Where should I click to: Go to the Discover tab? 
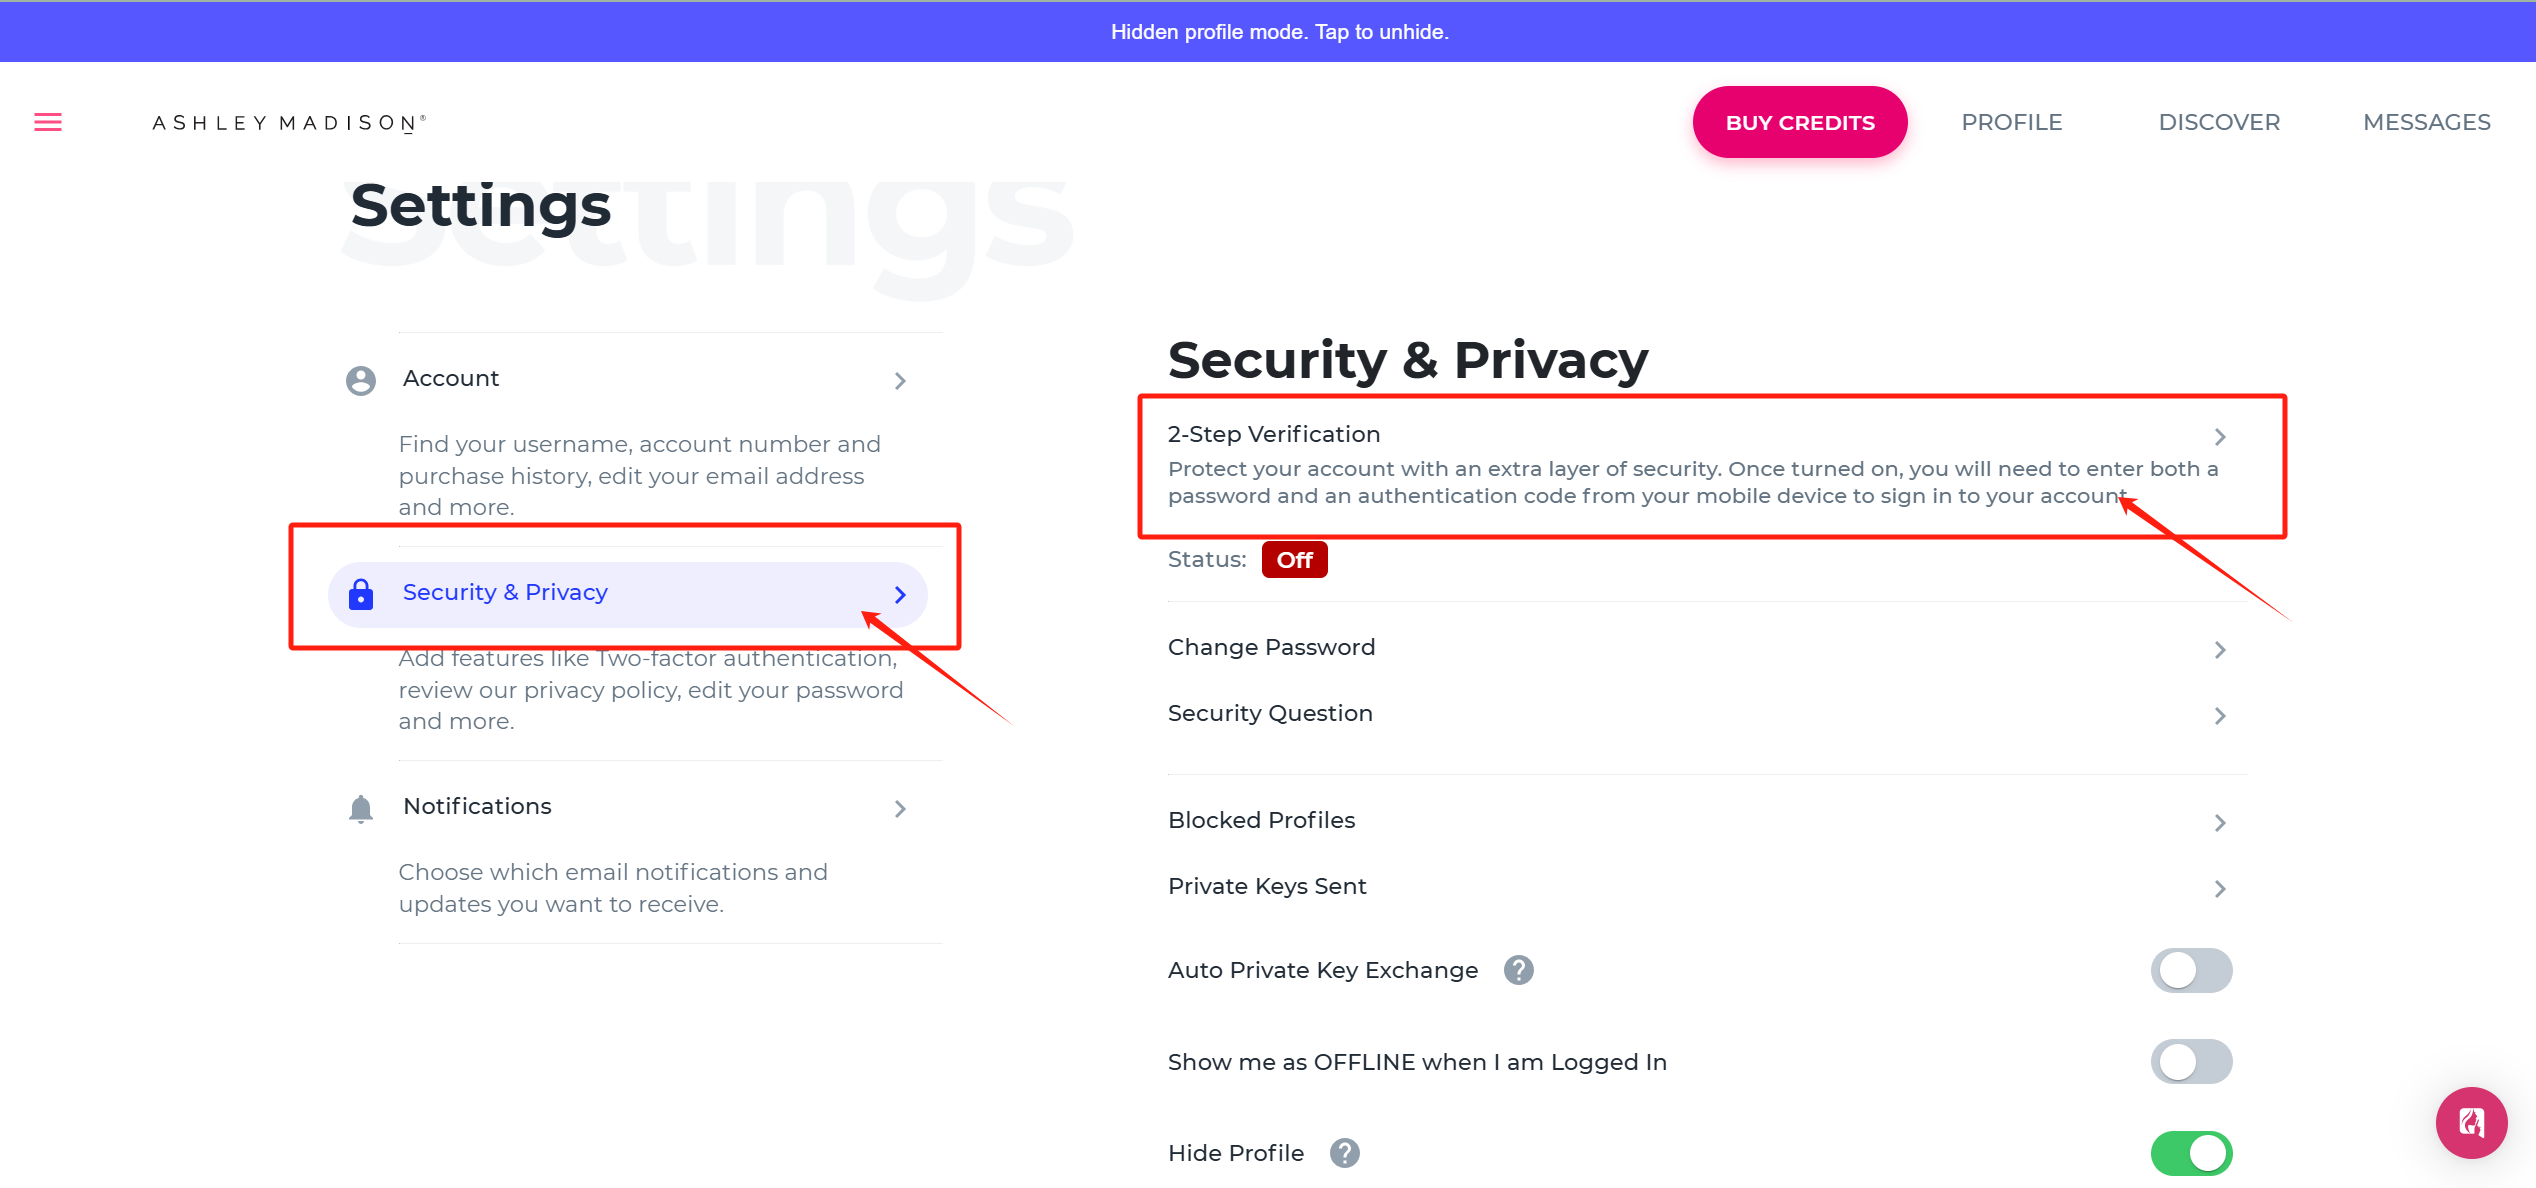click(x=2219, y=122)
